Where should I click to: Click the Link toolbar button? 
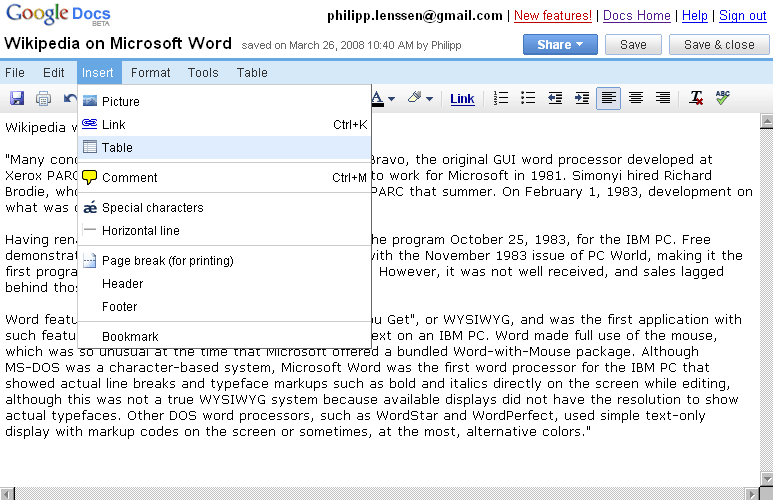point(462,99)
